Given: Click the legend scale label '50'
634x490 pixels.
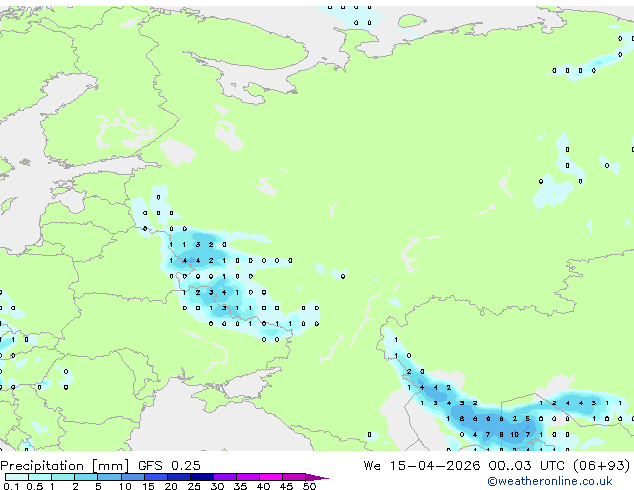Looking at the screenshot, I should tap(310, 486).
